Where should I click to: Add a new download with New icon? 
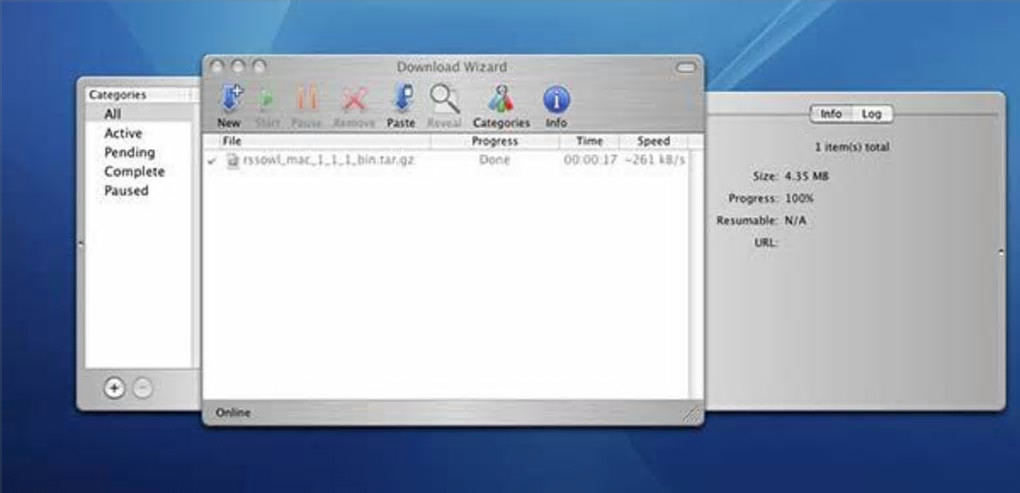[229, 100]
